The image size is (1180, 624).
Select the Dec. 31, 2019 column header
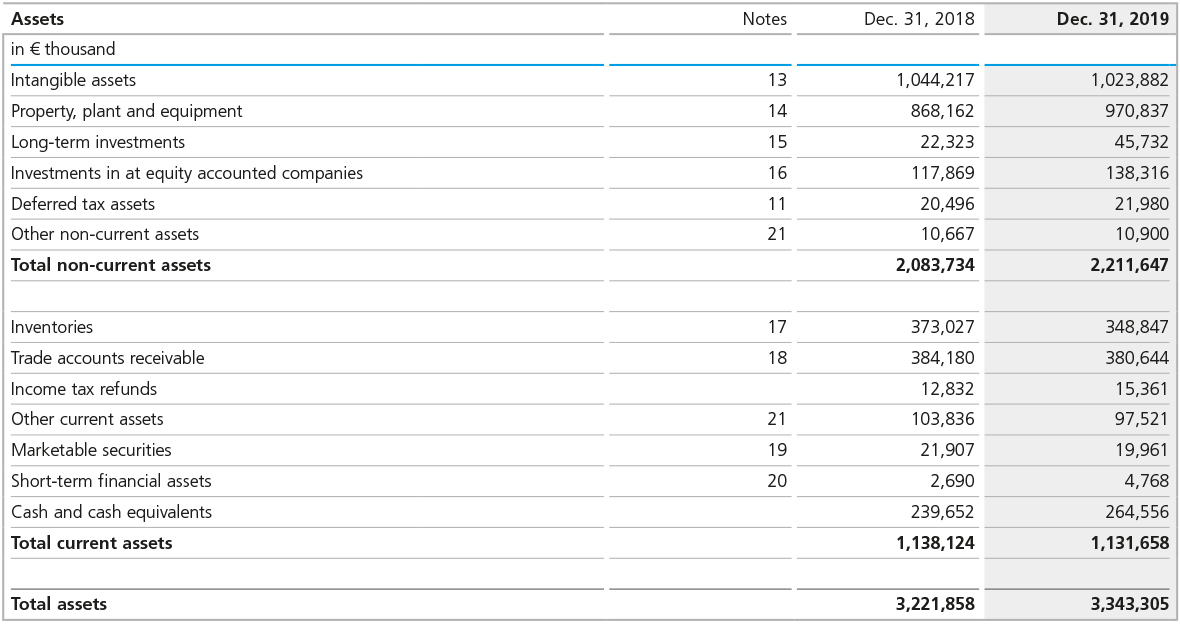tap(1112, 19)
